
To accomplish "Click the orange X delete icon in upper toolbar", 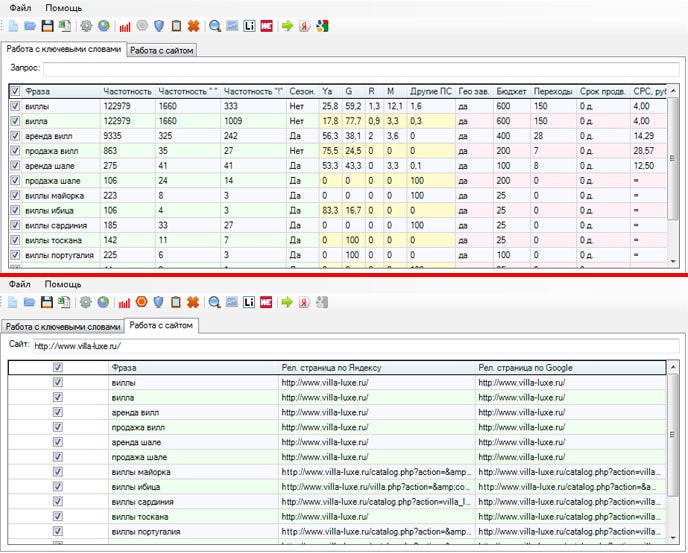I will 193,25.
